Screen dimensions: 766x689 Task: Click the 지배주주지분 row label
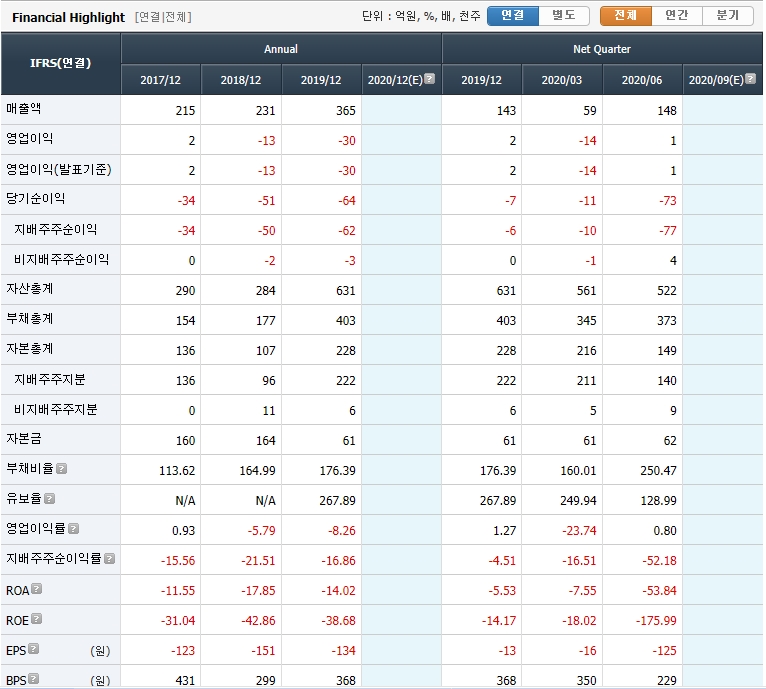(x=49, y=379)
